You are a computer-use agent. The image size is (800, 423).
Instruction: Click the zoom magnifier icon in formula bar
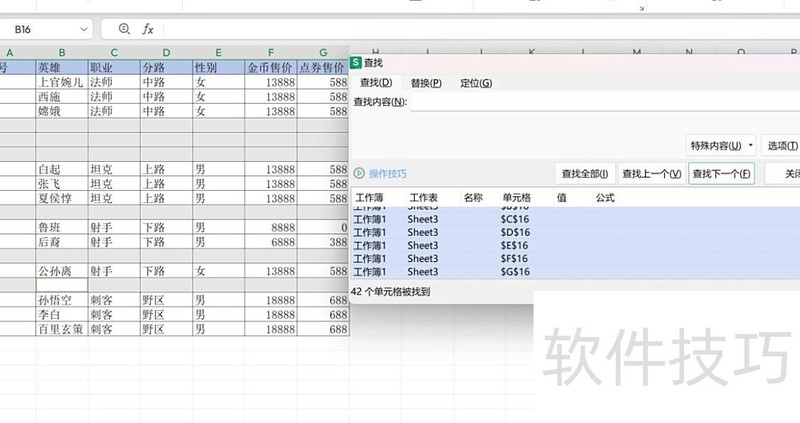coord(124,29)
